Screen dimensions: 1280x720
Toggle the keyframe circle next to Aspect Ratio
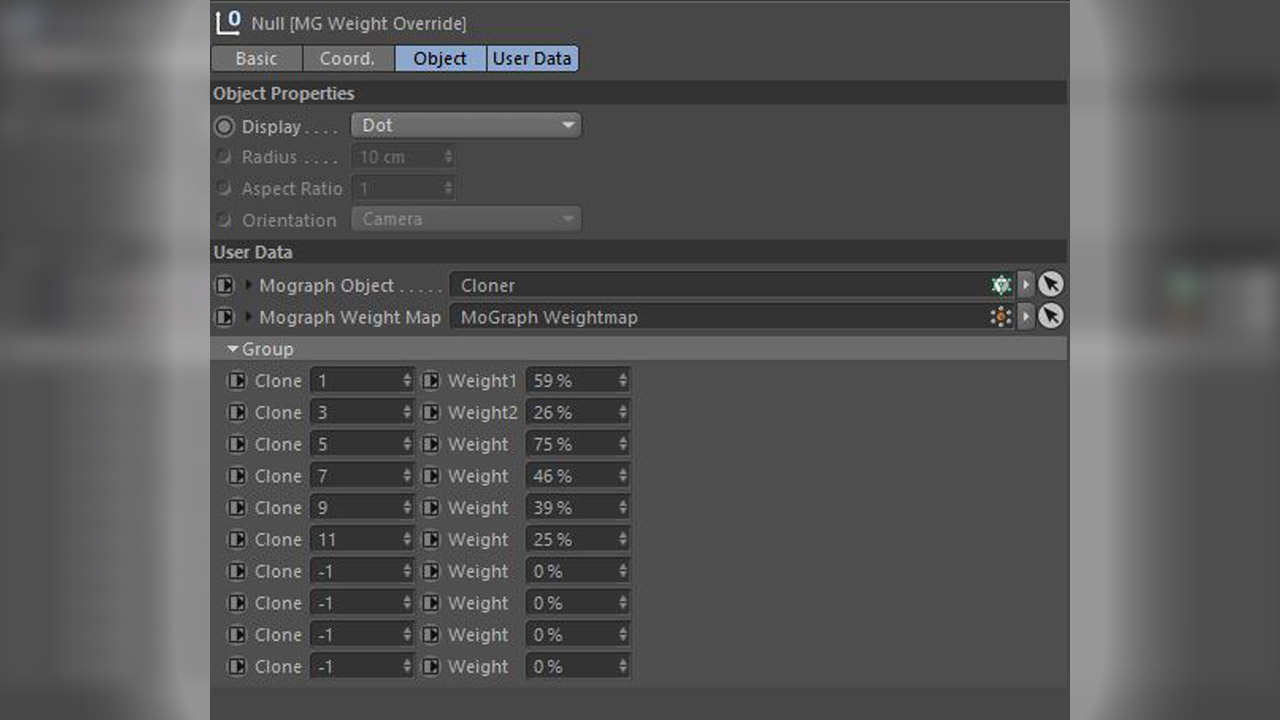point(222,188)
